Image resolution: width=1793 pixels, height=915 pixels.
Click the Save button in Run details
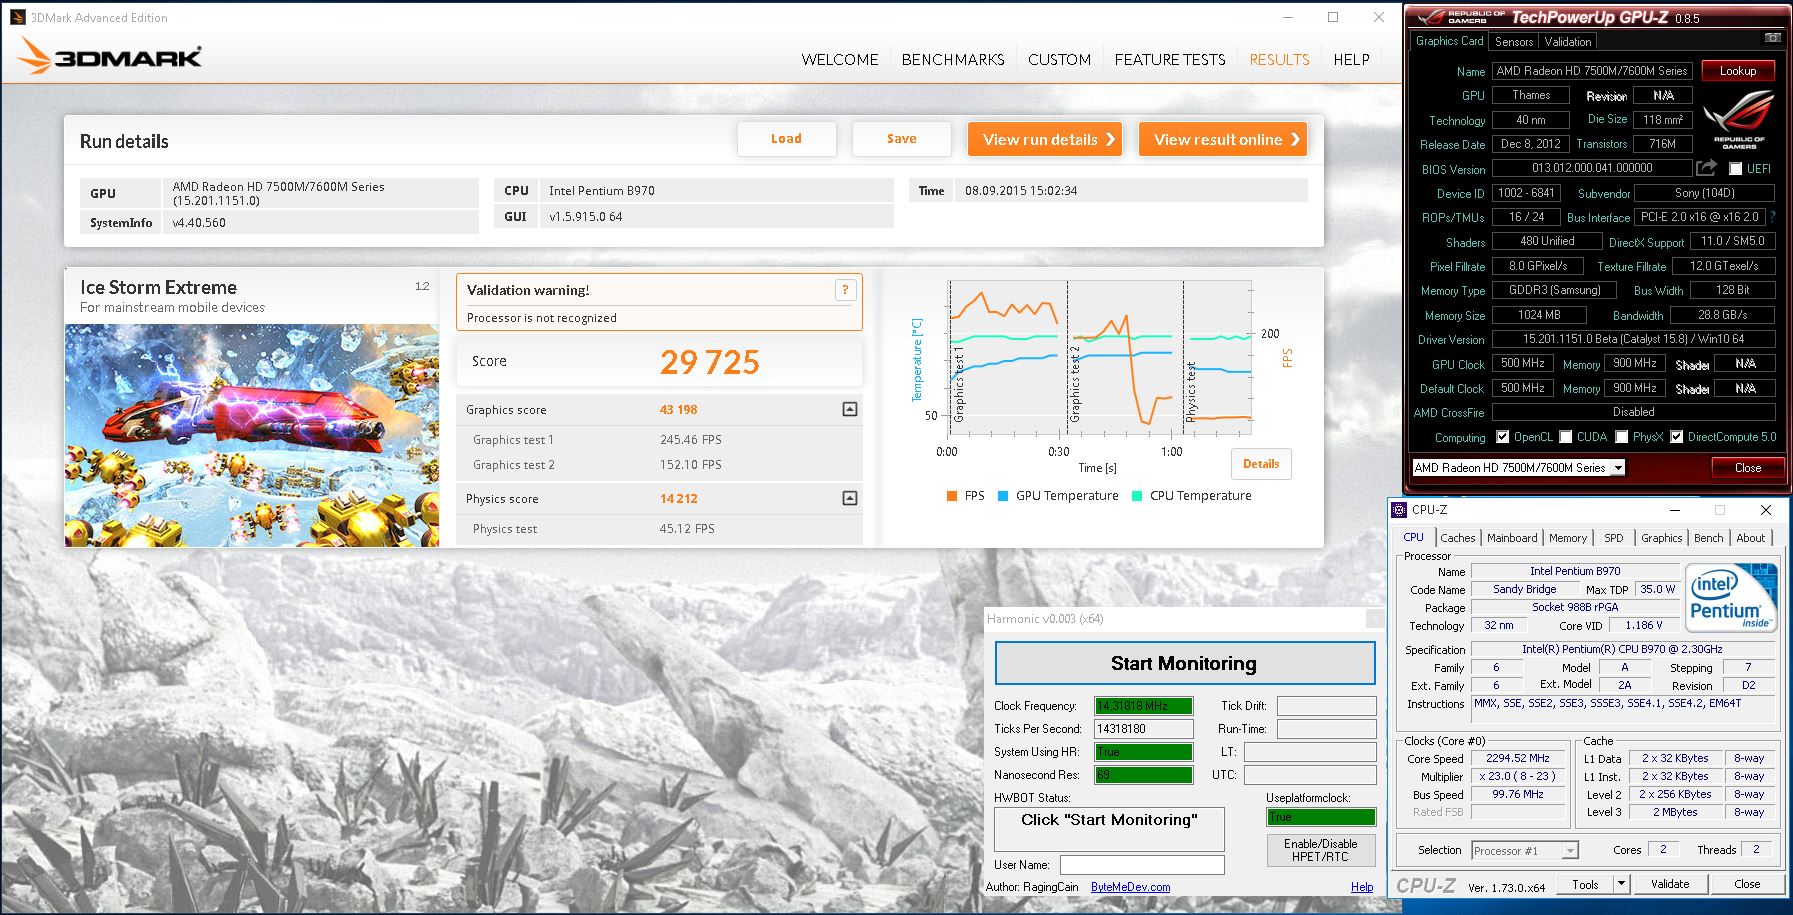click(x=901, y=139)
